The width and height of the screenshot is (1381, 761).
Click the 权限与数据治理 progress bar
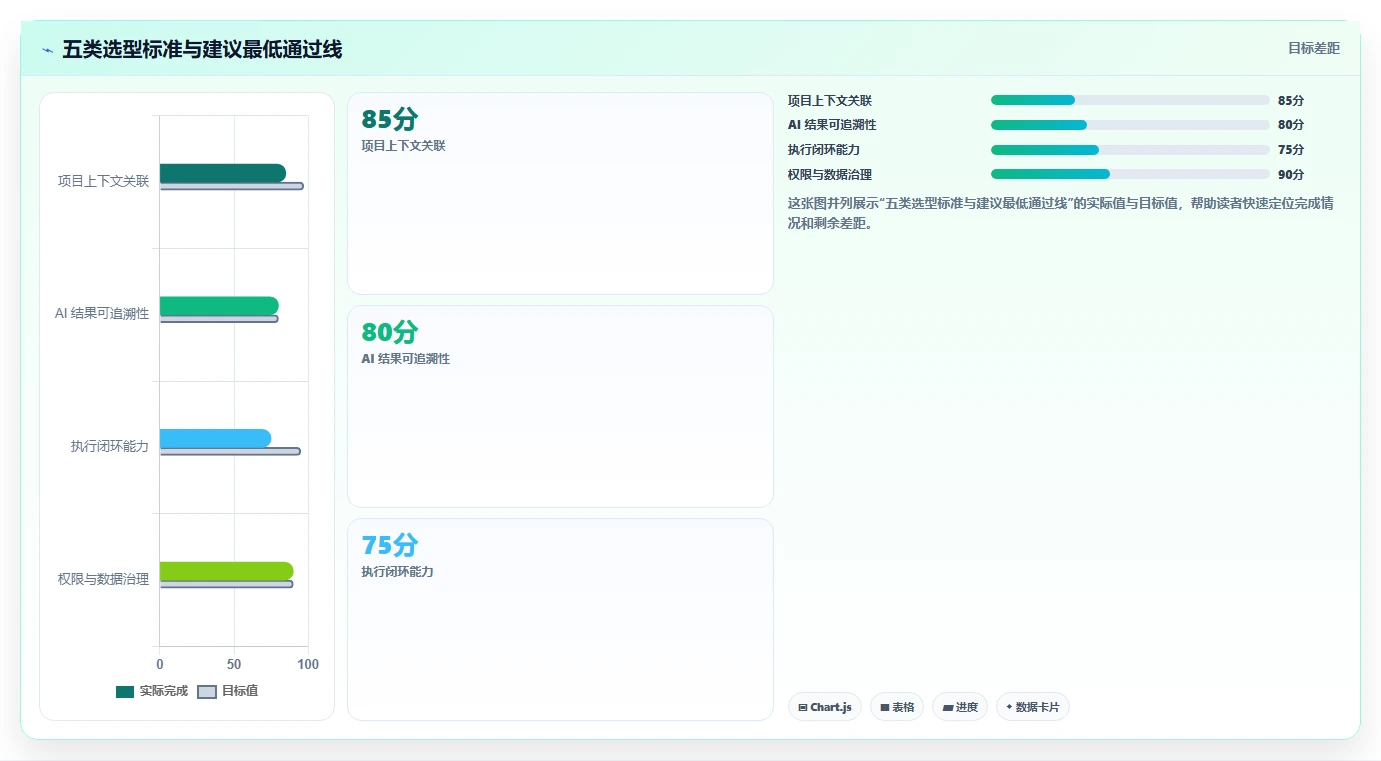pyautogui.click(x=1130, y=174)
